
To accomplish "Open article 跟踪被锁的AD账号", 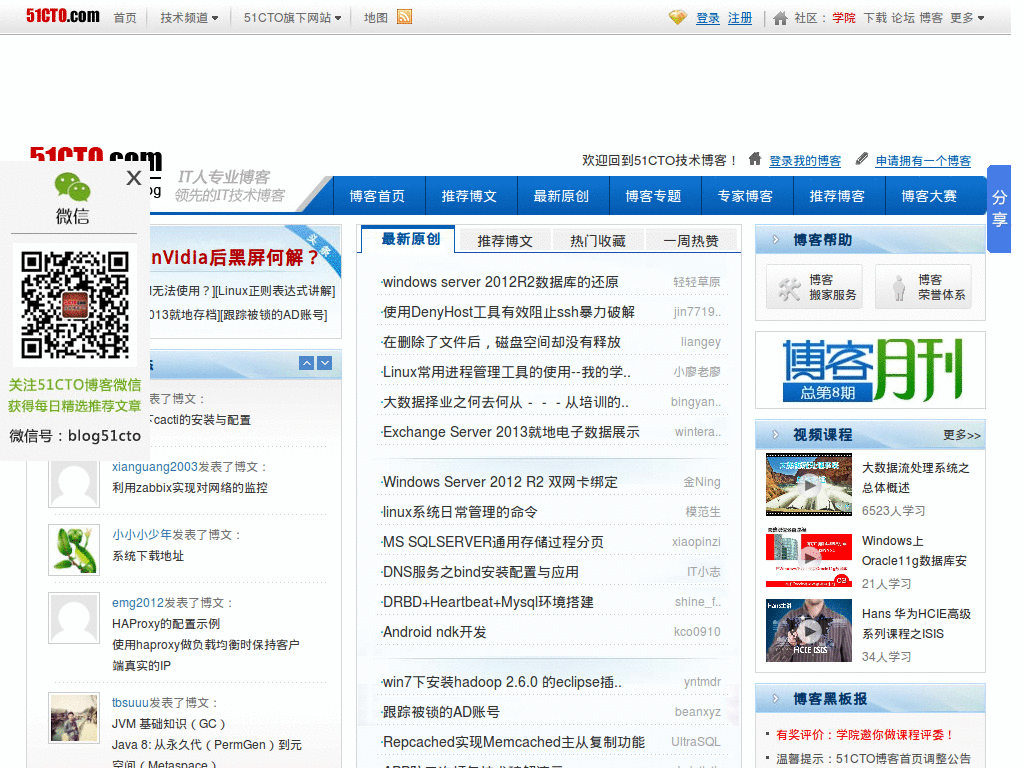I will point(441,712).
